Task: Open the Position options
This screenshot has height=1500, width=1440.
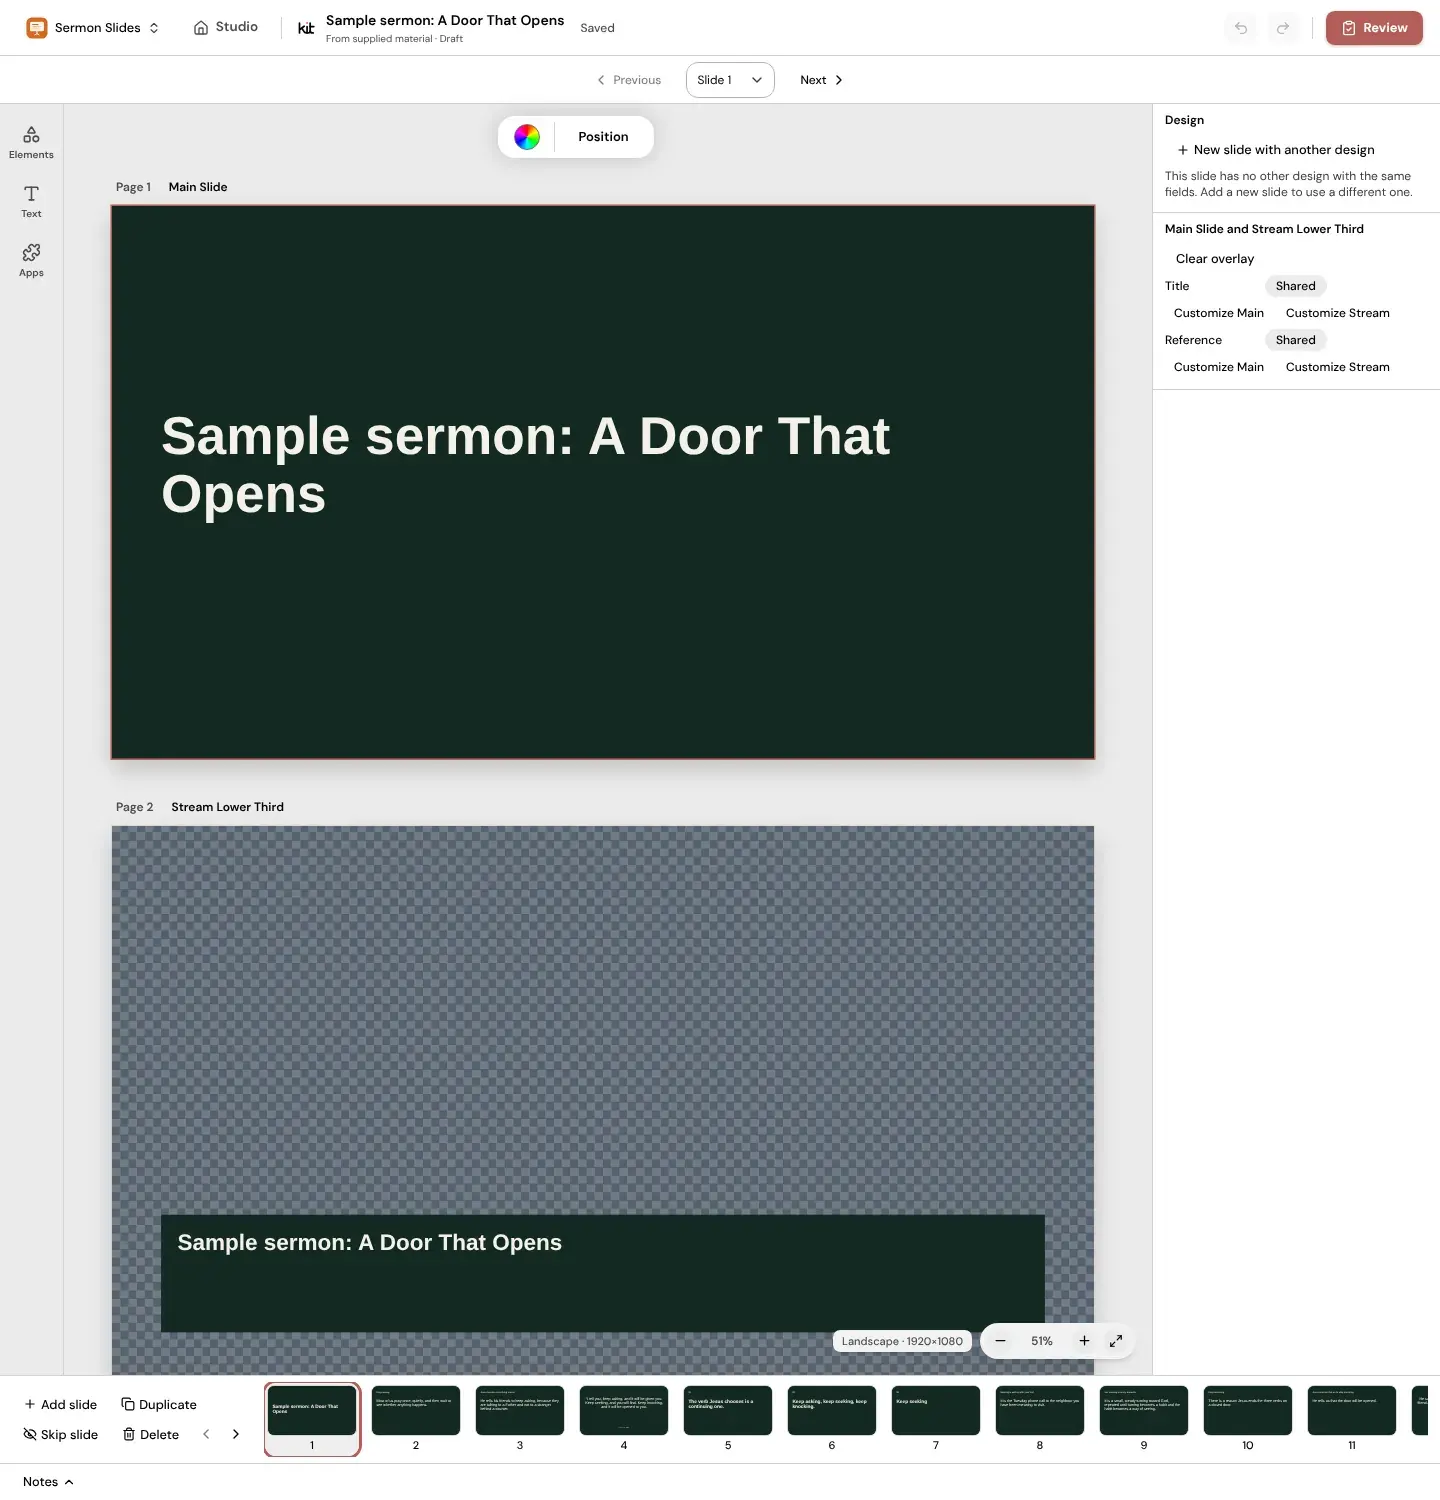Action: click(603, 137)
